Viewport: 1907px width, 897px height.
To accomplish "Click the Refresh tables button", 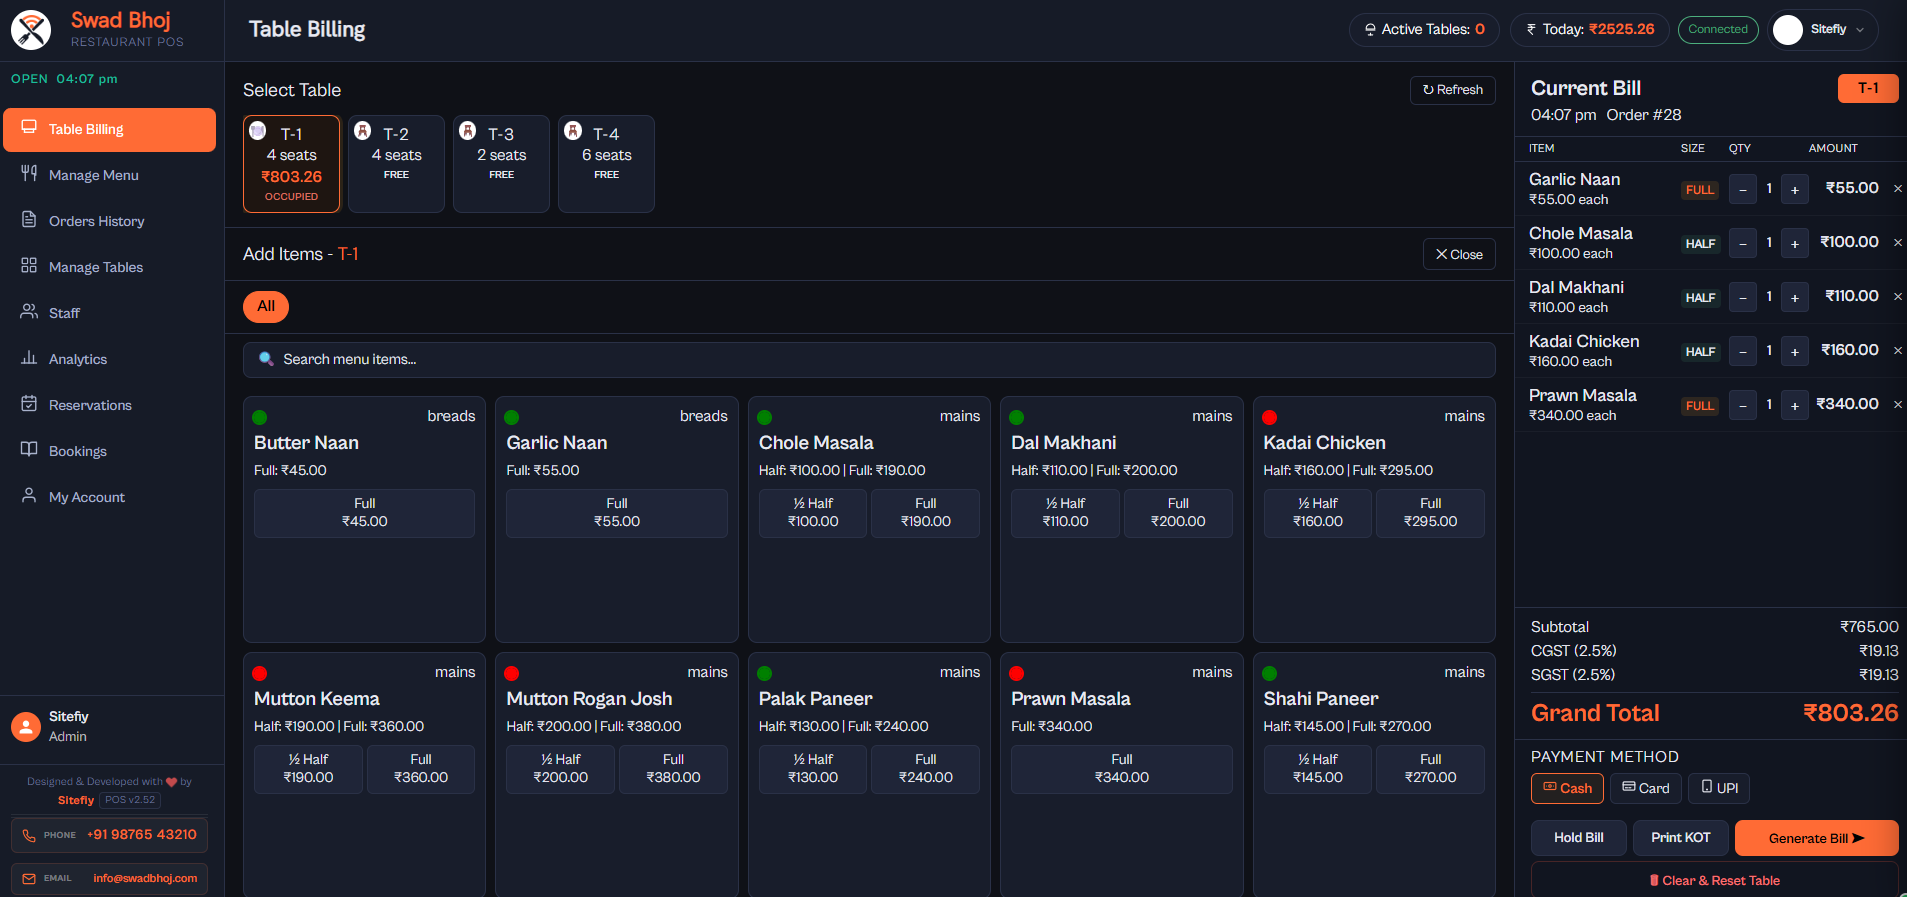I will [1452, 90].
